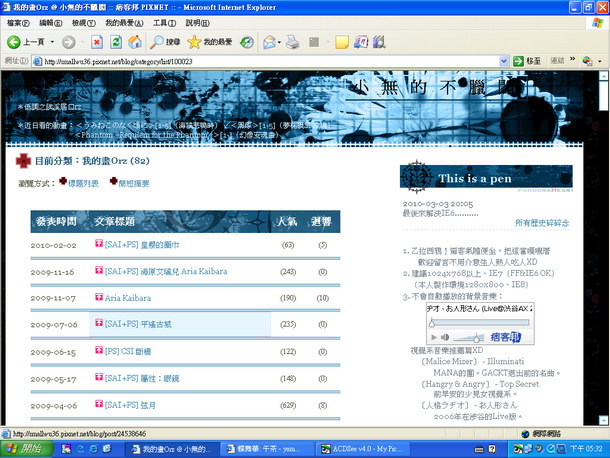The width and height of the screenshot is (610, 458).
Task: Mute the music player speaker icon
Action: (445, 337)
